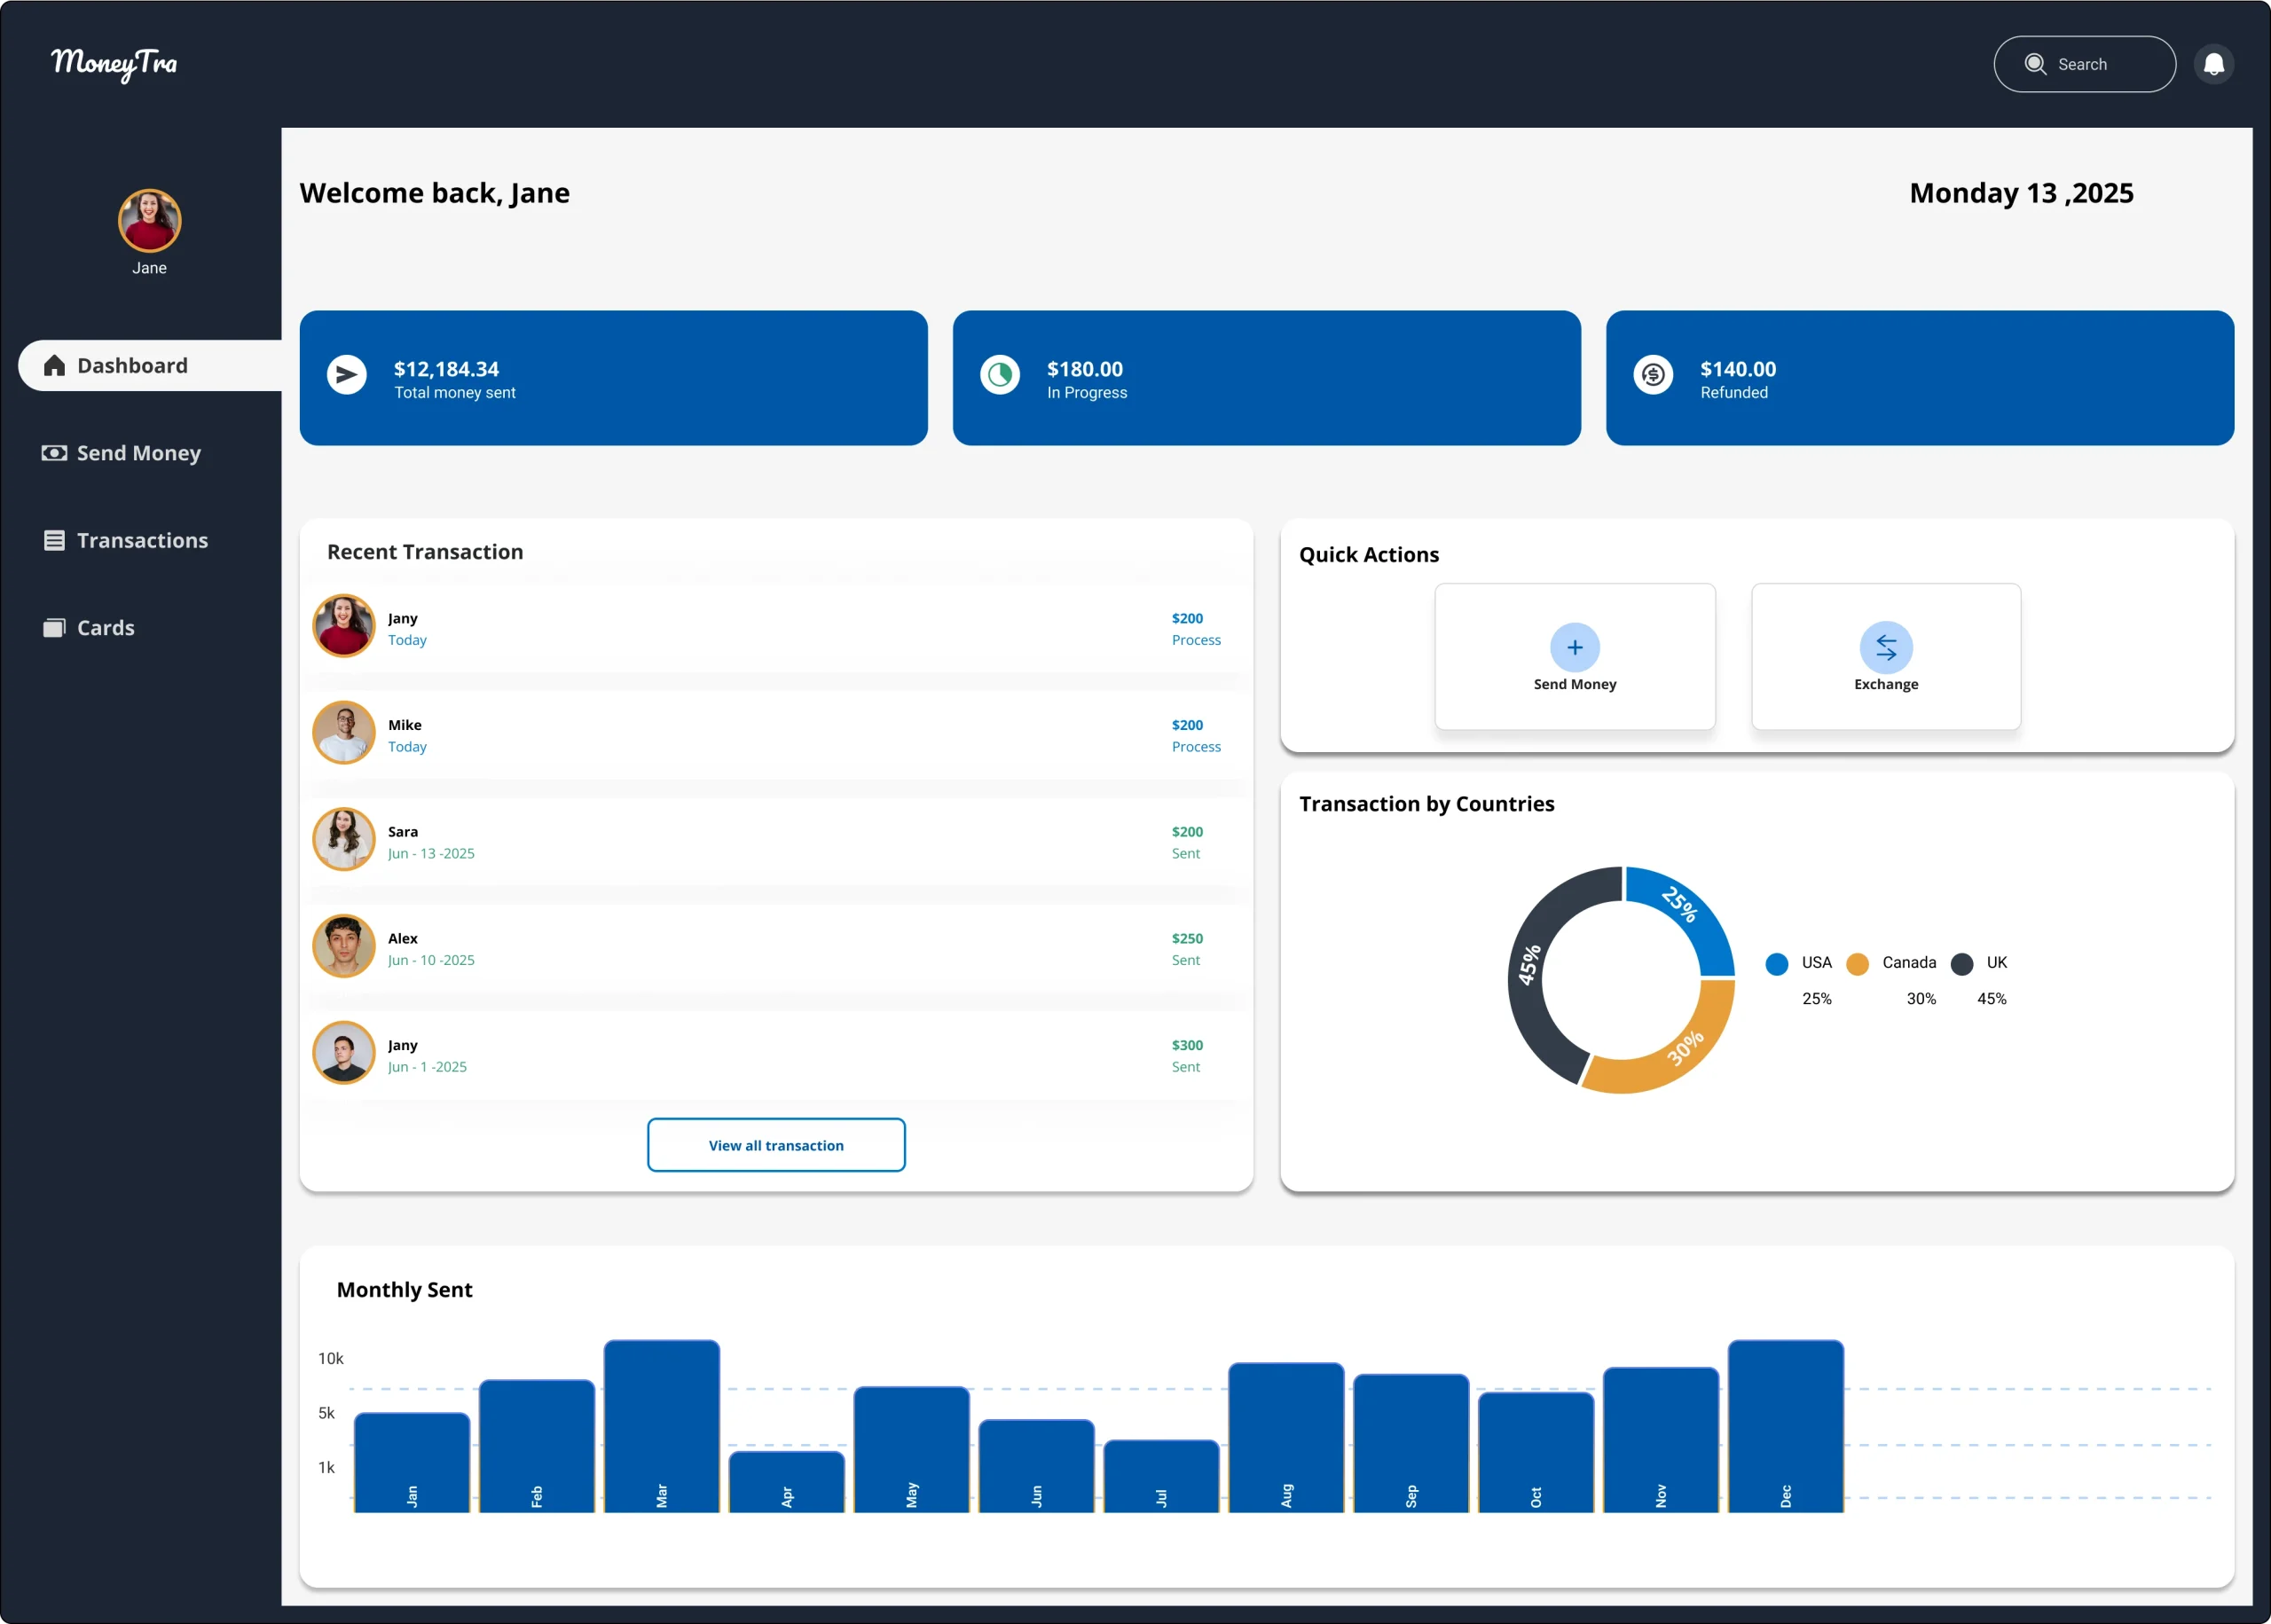Select Jane's profile avatar in sidebar
The width and height of the screenshot is (2271, 1624).
(149, 221)
